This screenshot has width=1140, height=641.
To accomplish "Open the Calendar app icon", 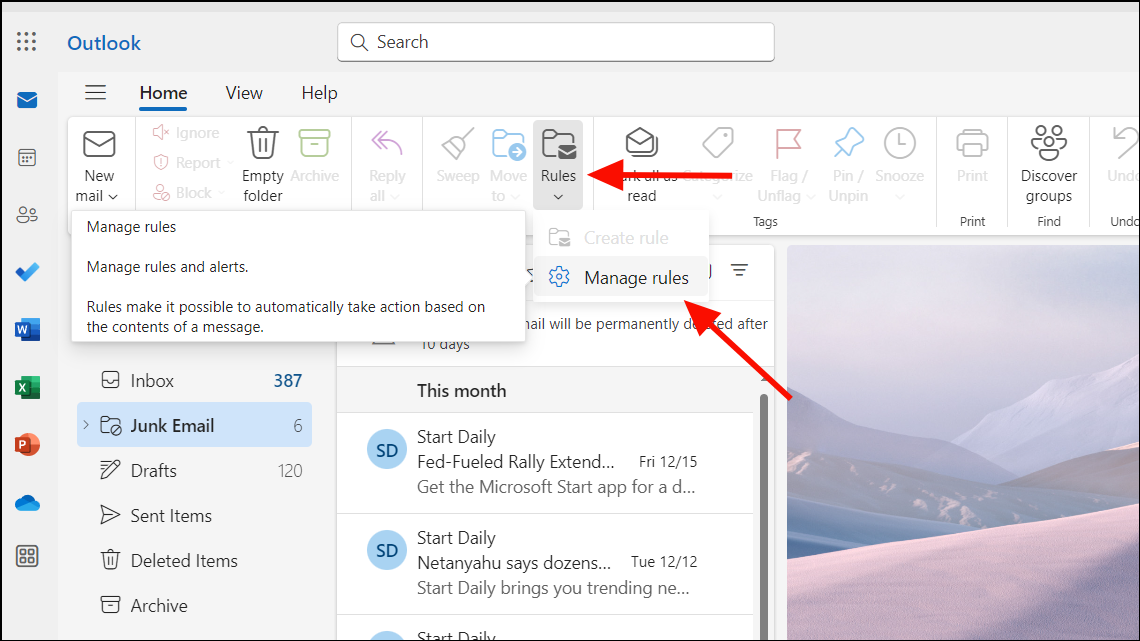I will (x=27, y=157).
